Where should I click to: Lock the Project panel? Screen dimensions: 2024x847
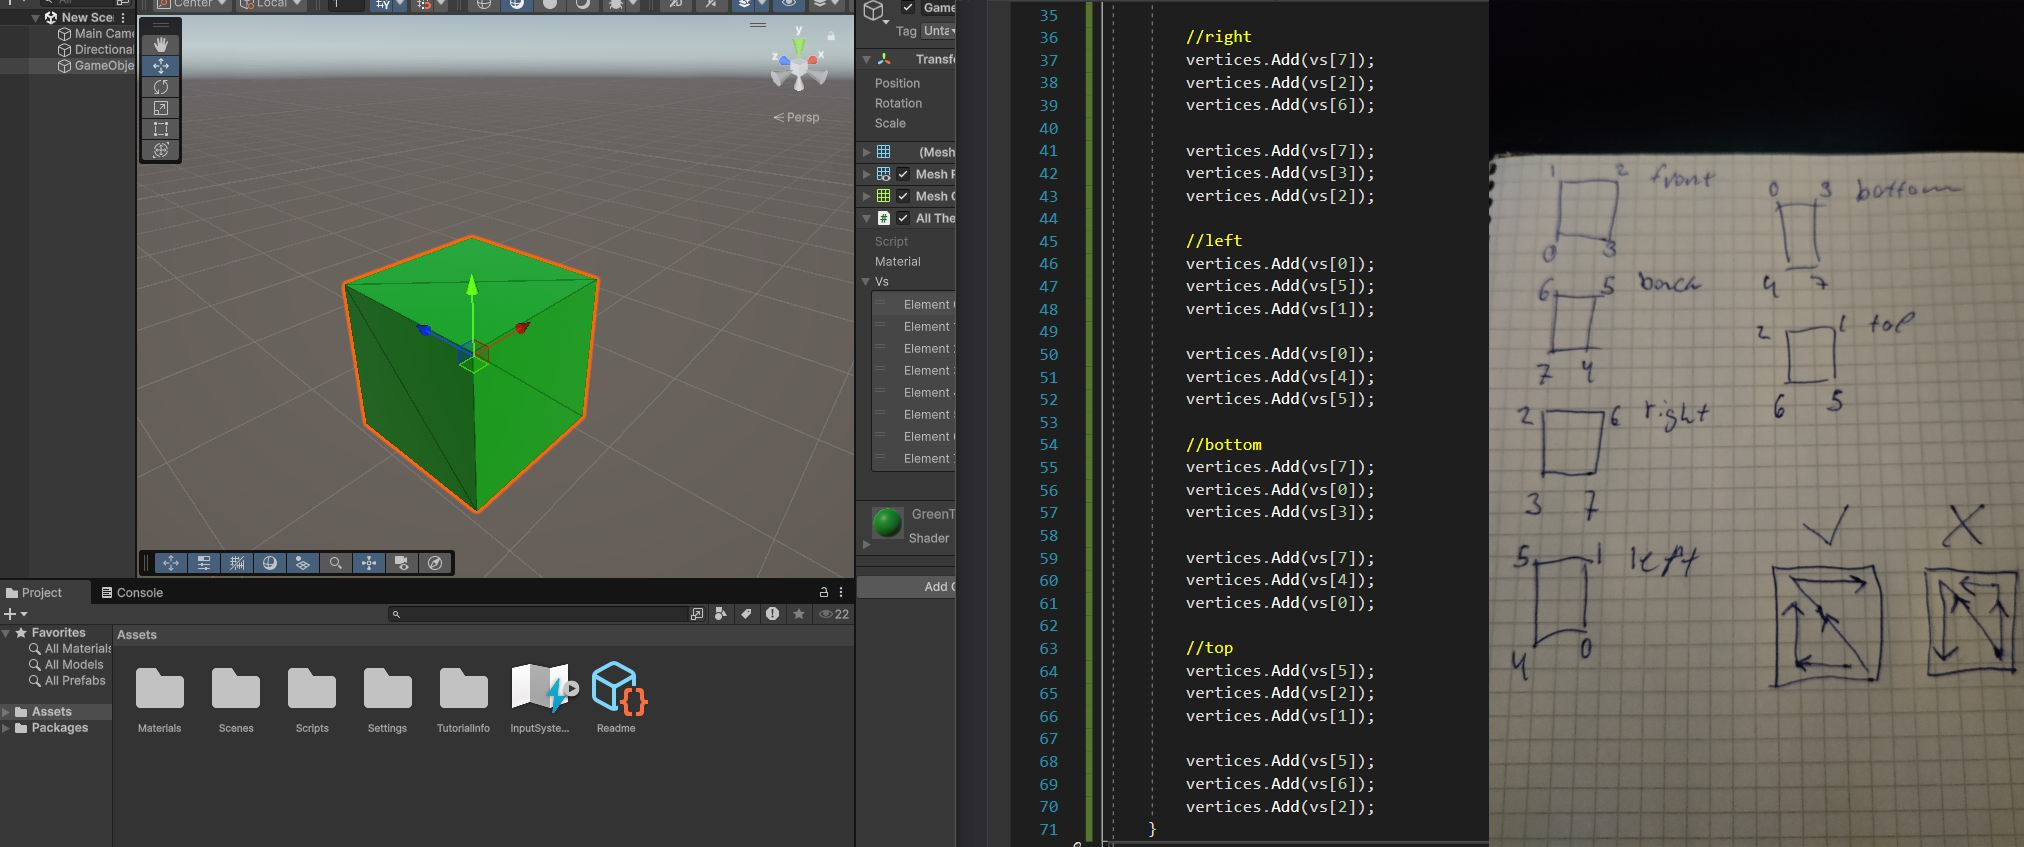point(824,592)
